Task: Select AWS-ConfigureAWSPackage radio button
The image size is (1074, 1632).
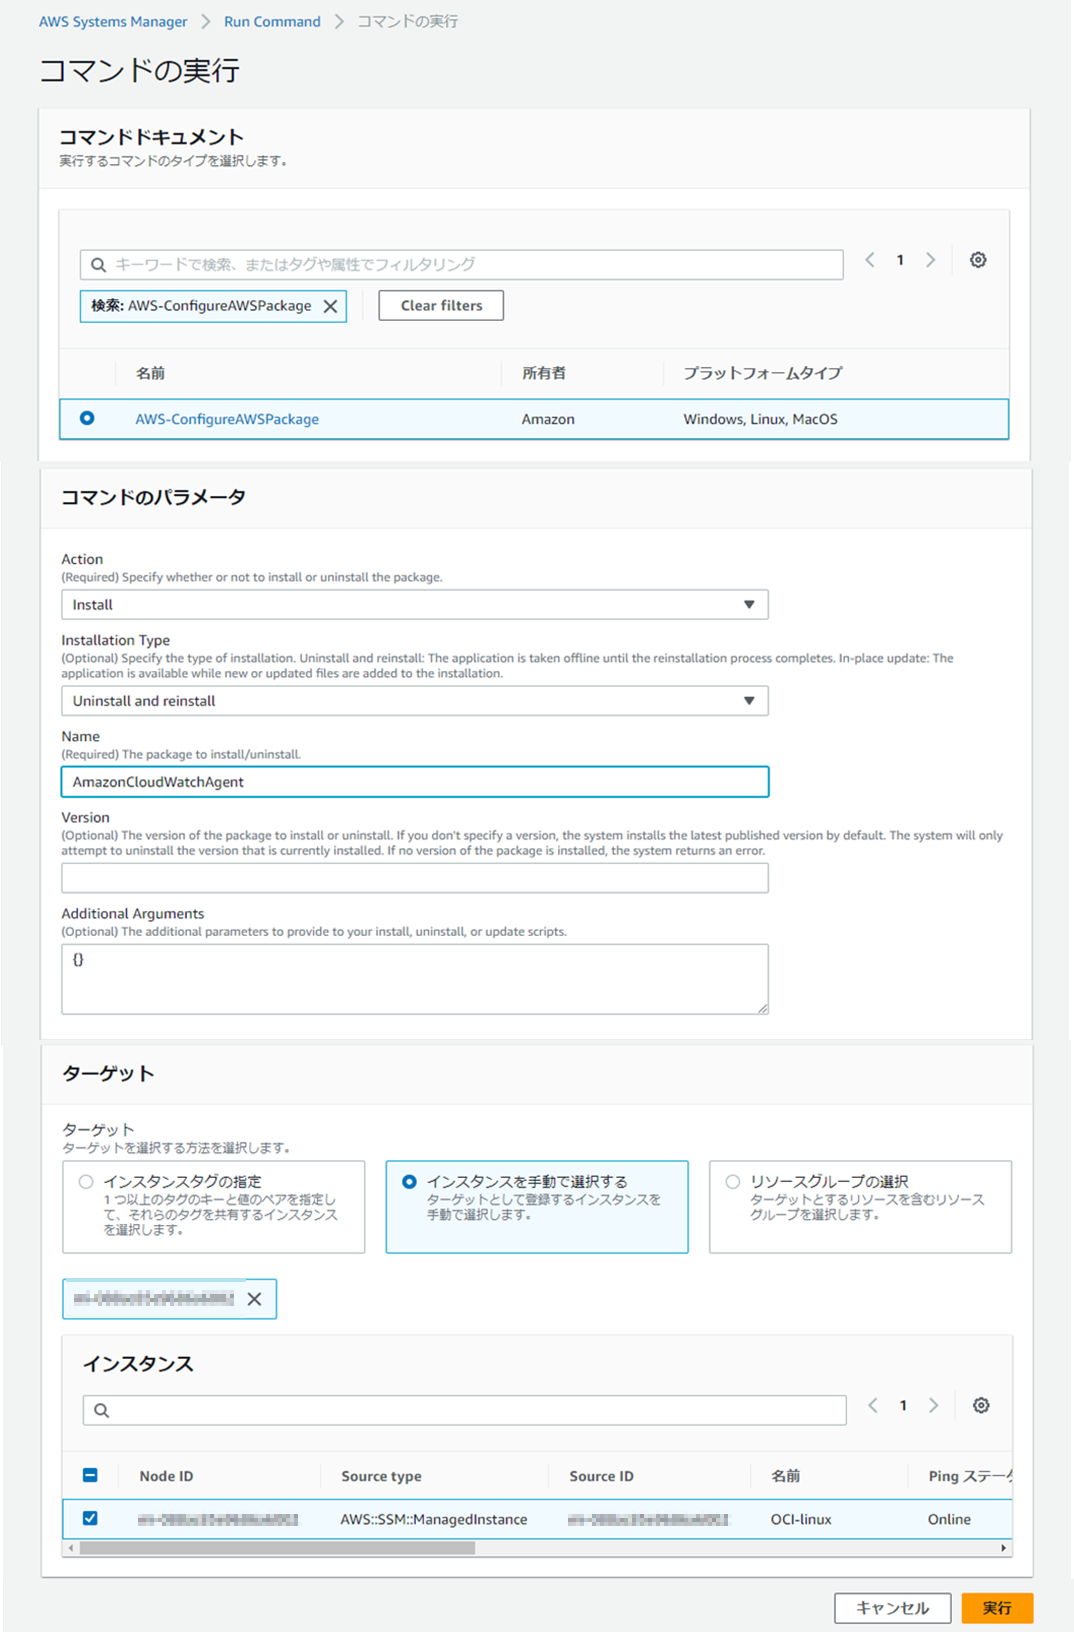Action: [x=87, y=418]
